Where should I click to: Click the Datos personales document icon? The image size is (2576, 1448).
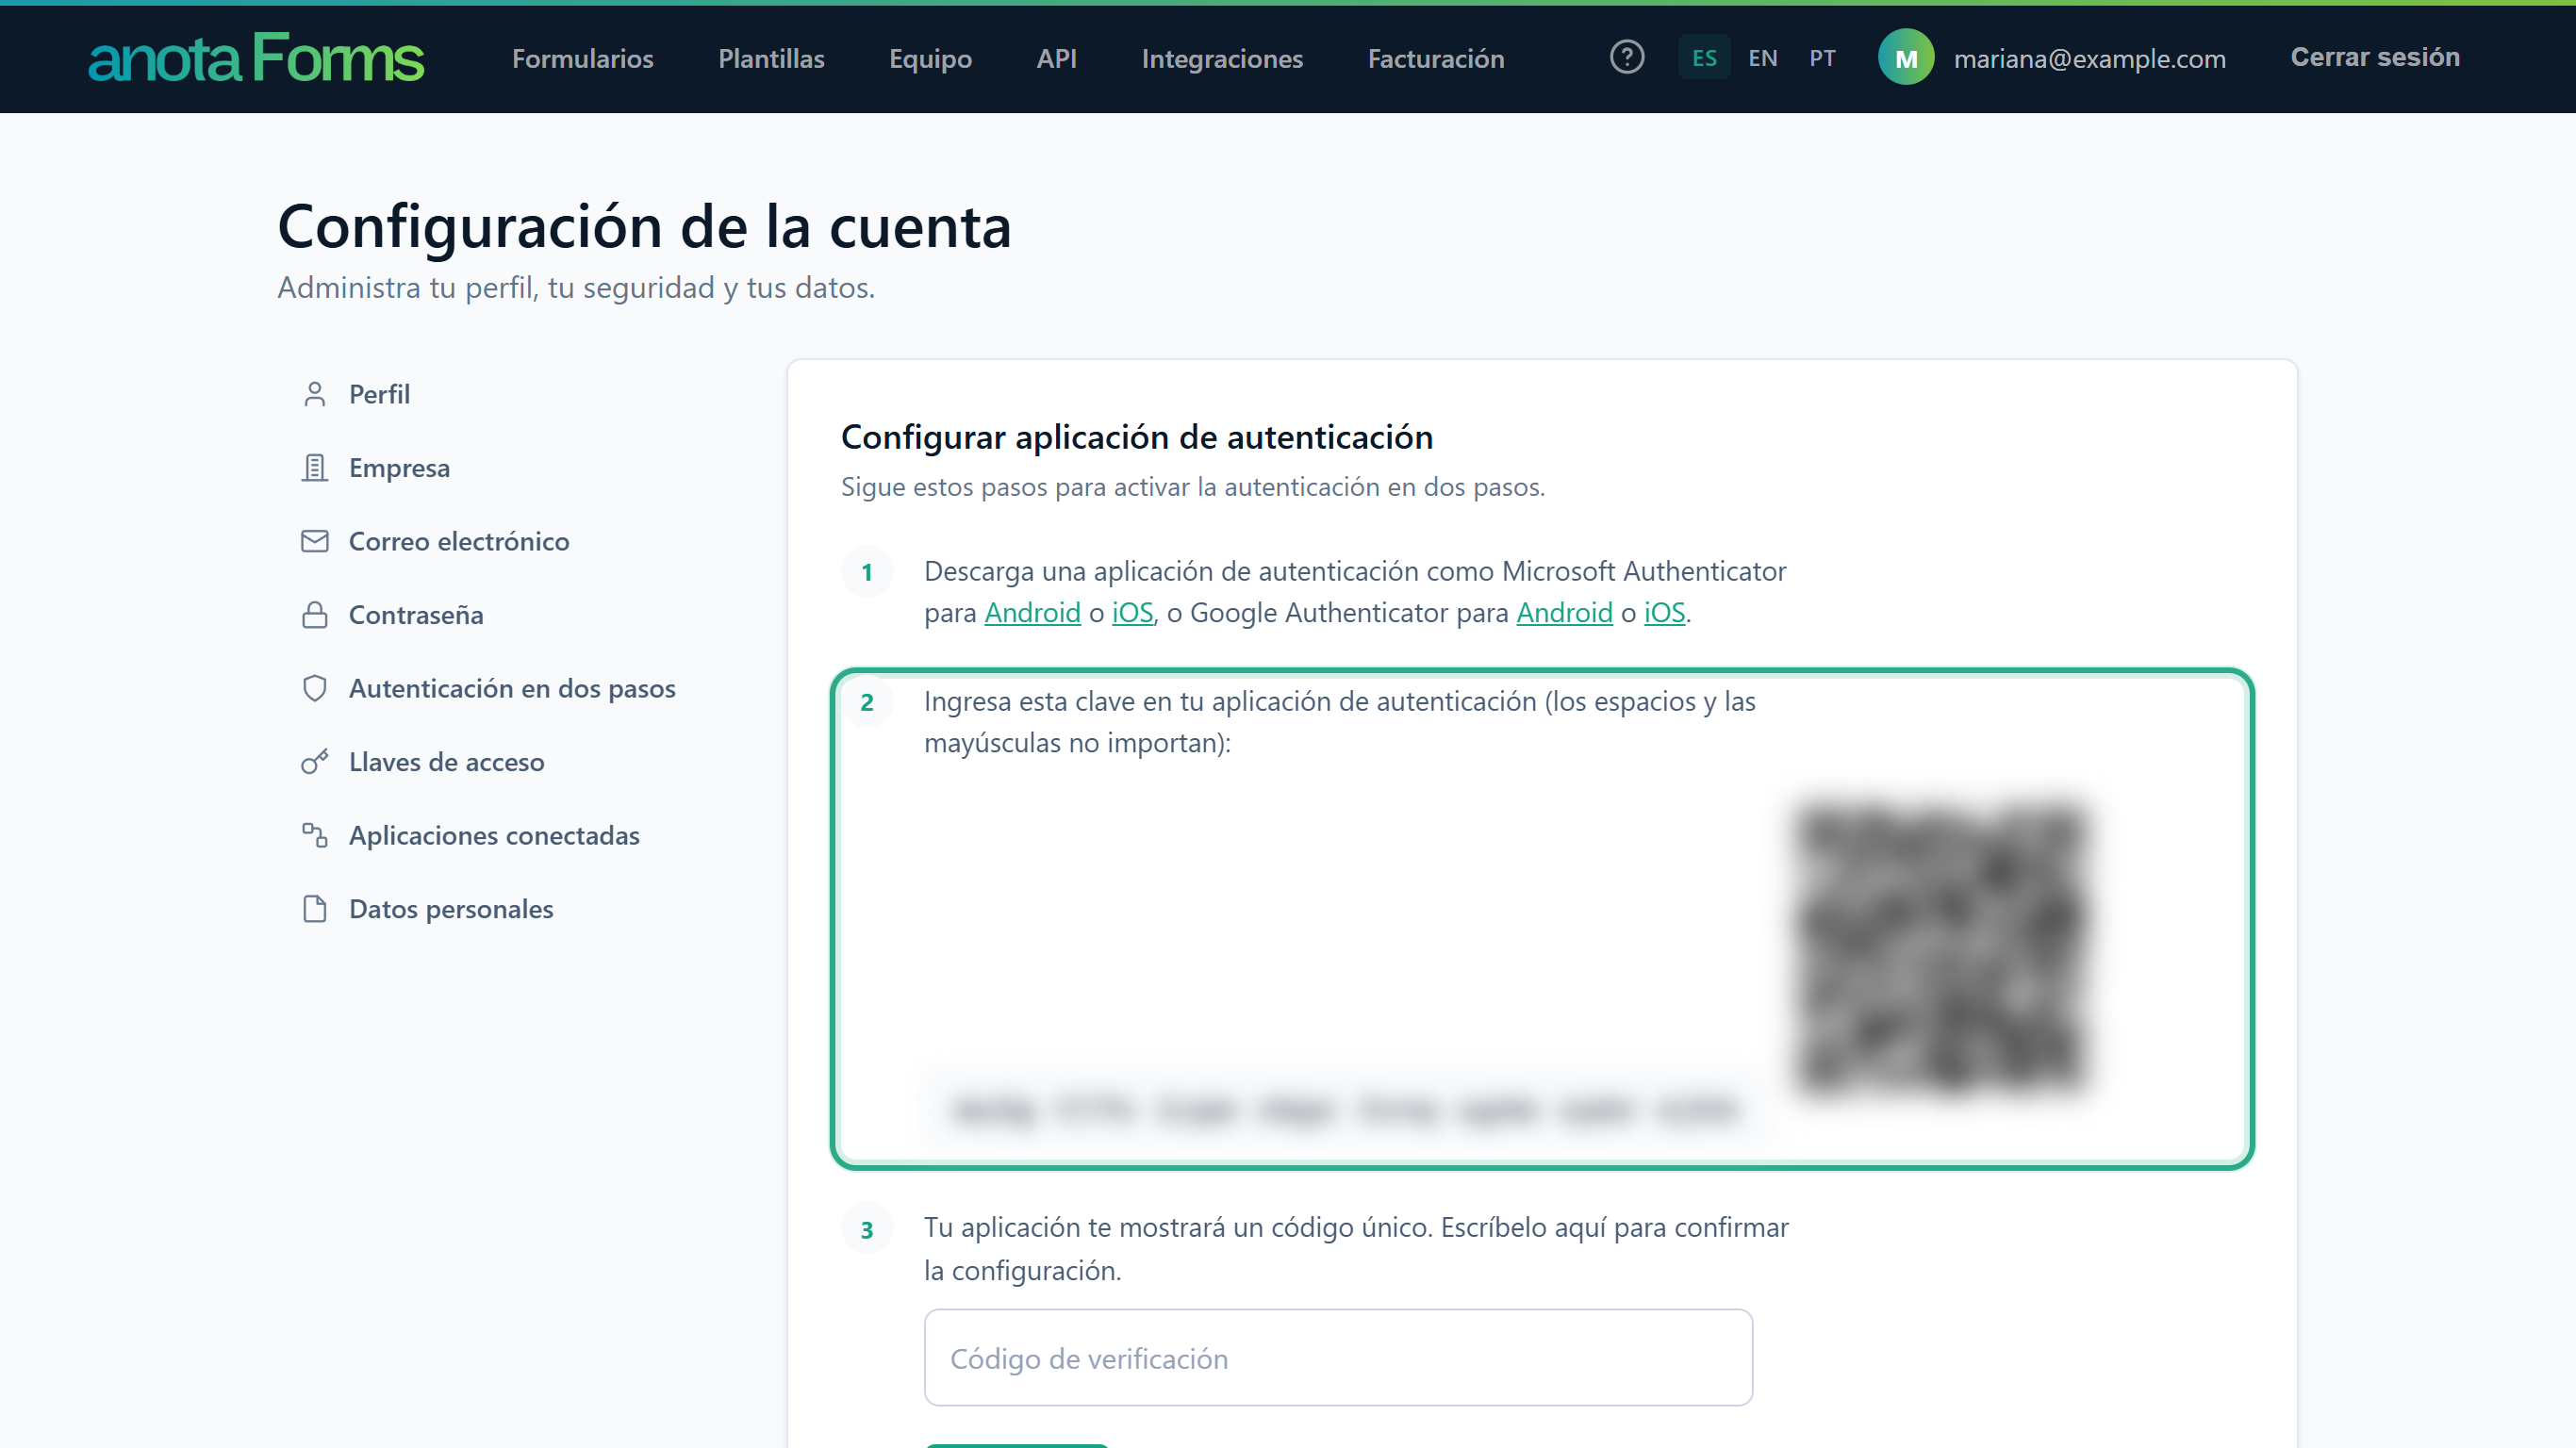(315, 909)
